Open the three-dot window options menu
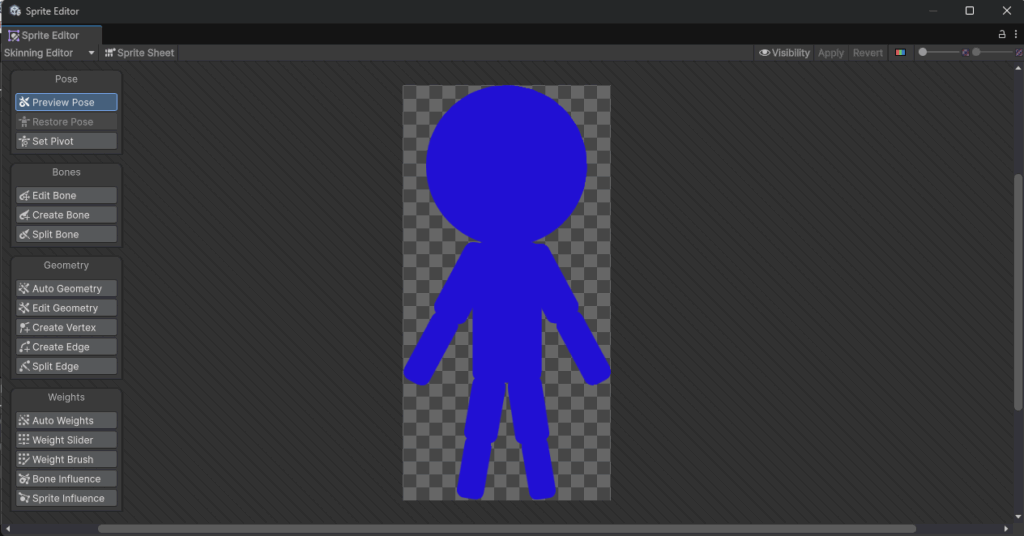Screen dimensions: 1024x536 click(1016, 34)
